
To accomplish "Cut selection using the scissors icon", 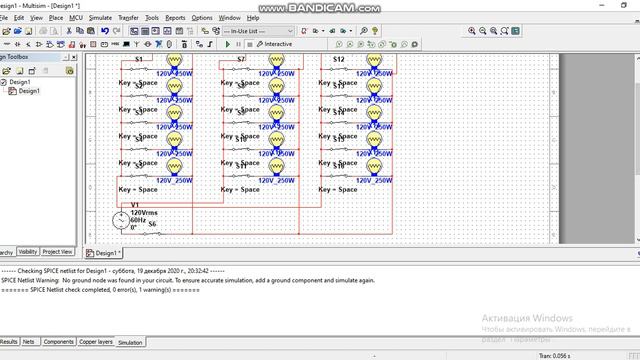I will (x=69, y=31).
